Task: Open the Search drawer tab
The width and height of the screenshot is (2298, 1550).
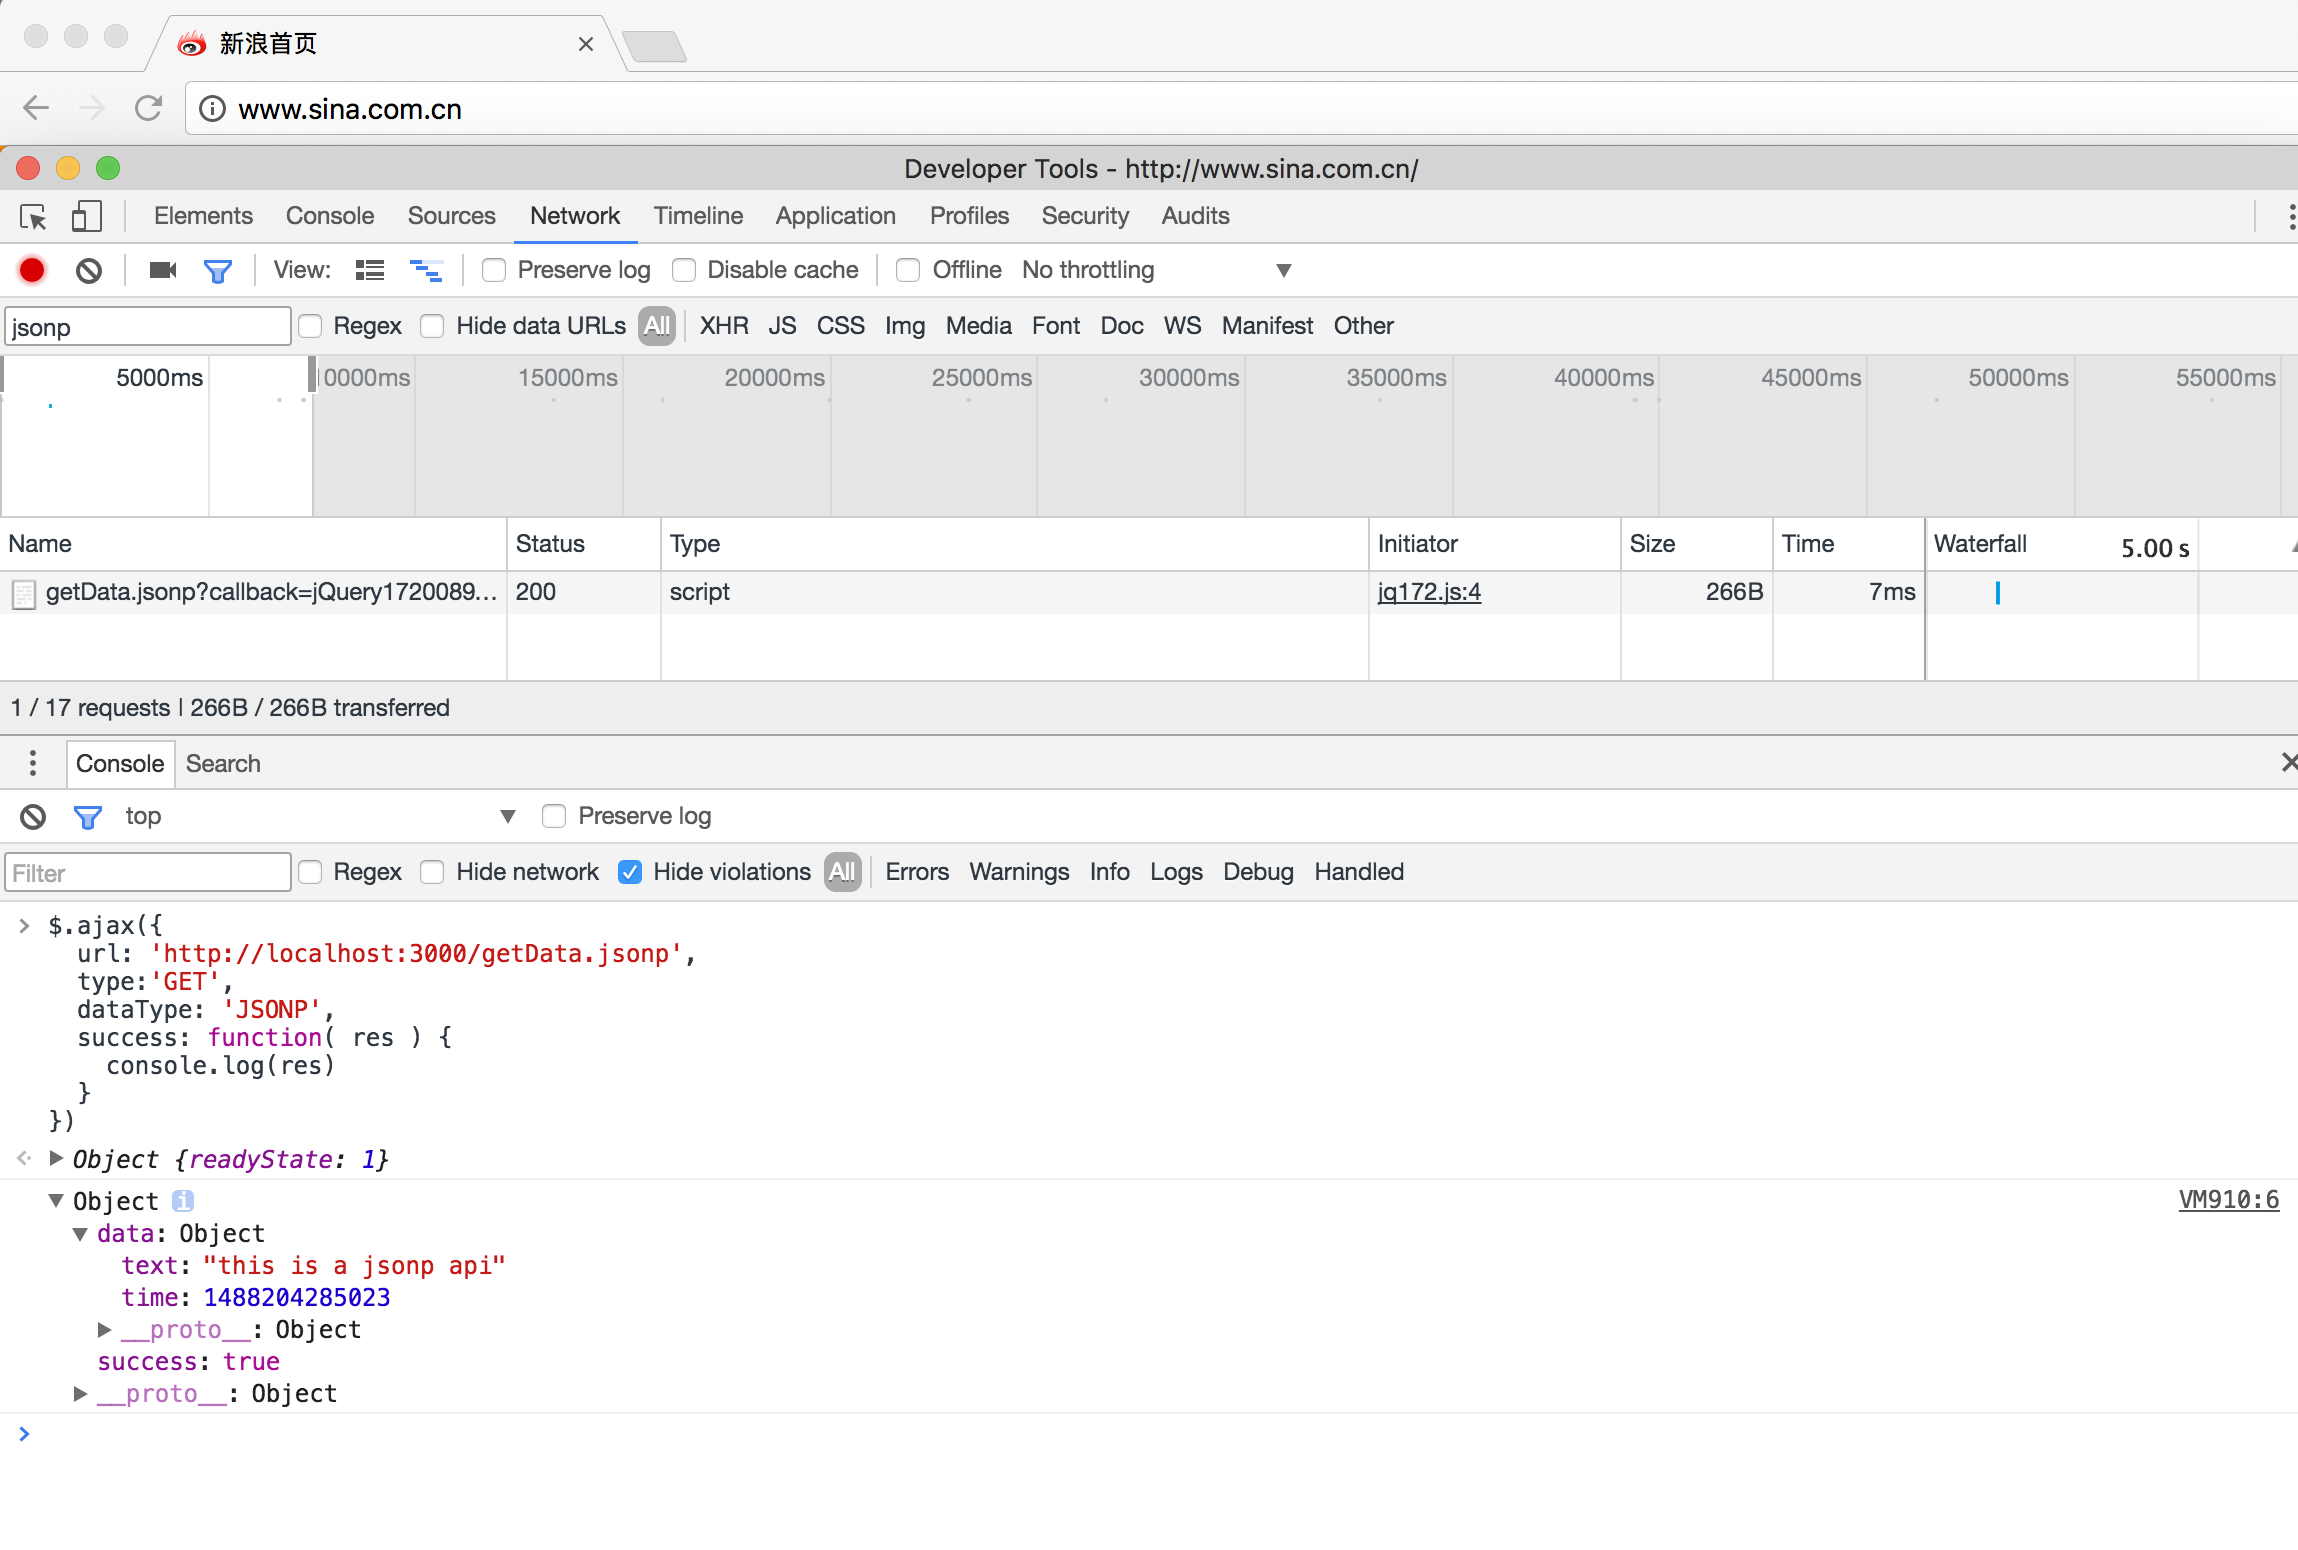Action: [223, 763]
